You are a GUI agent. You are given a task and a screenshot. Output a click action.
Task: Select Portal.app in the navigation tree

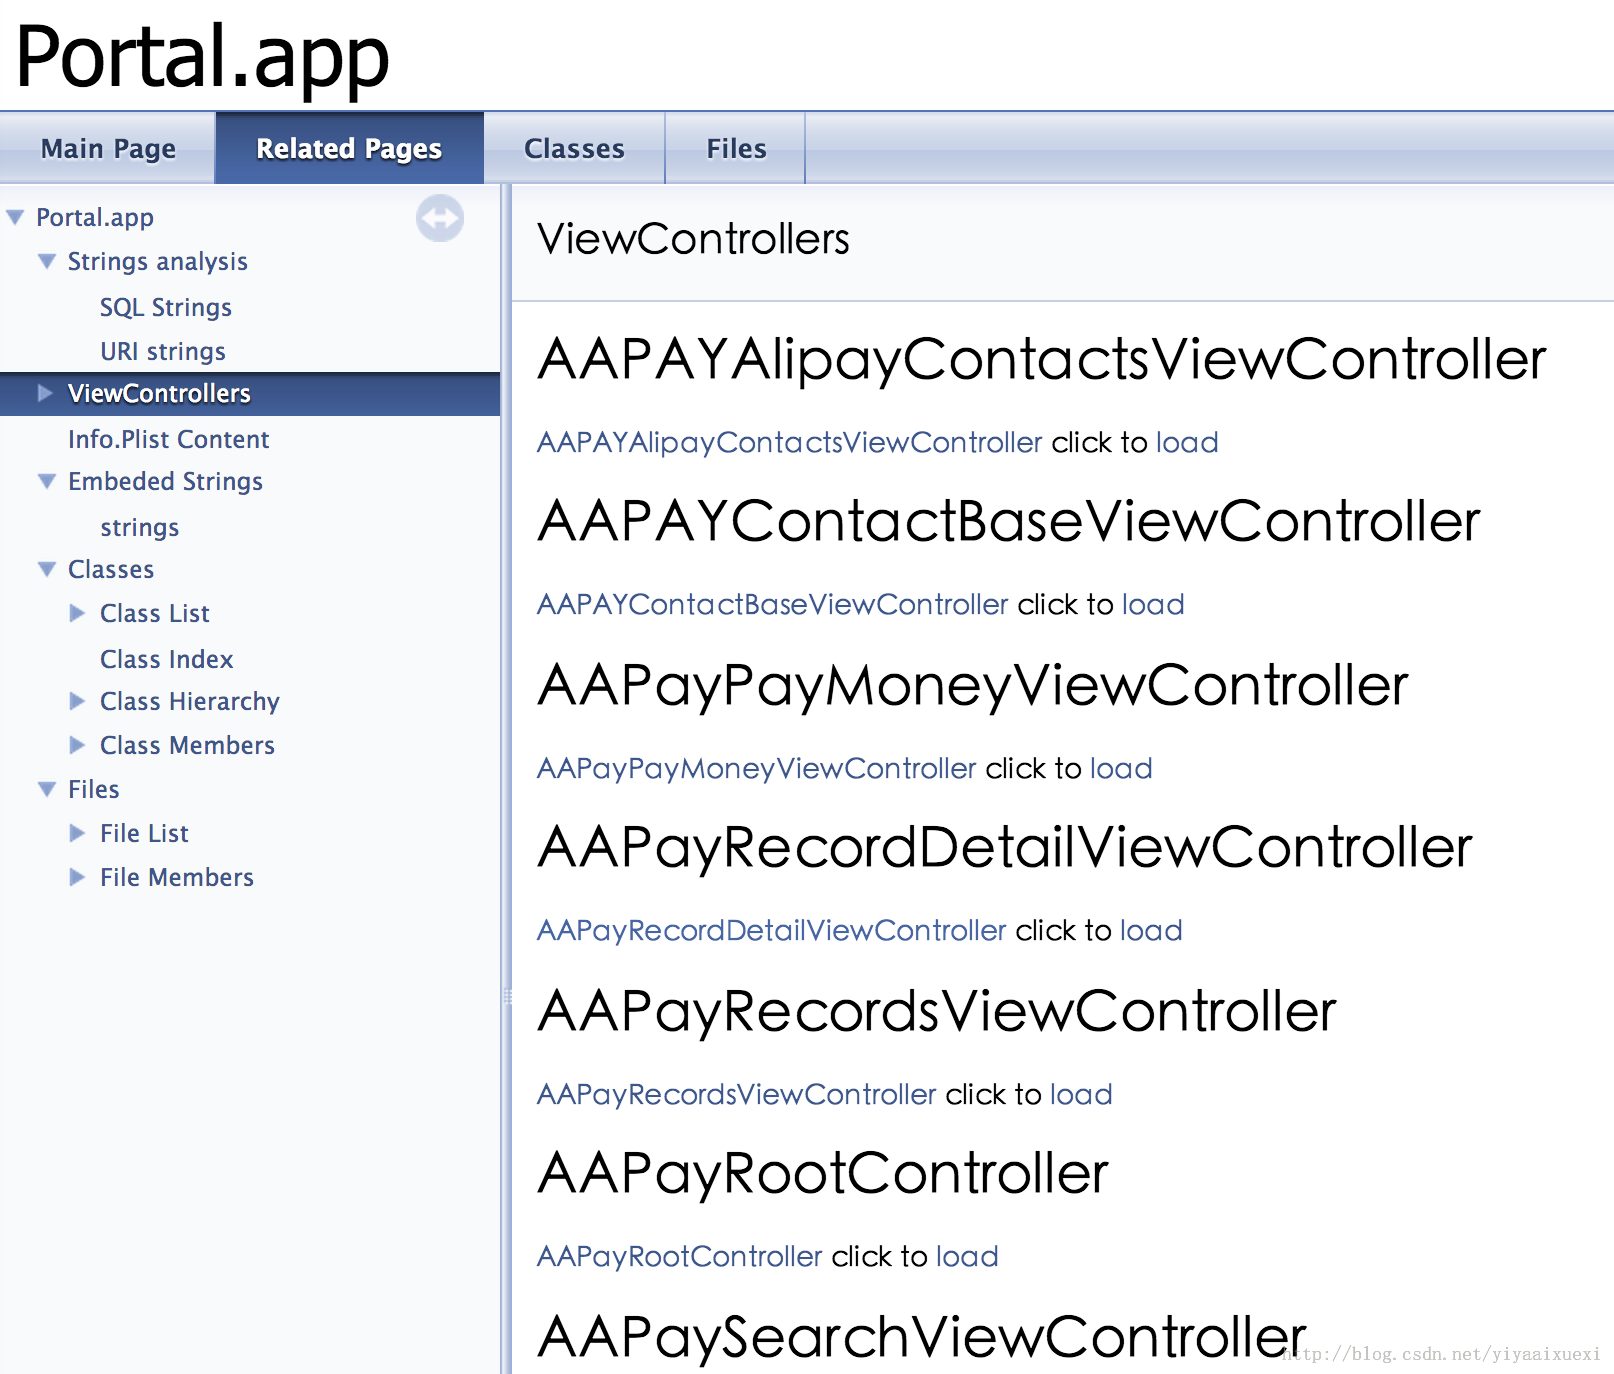[95, 217]
